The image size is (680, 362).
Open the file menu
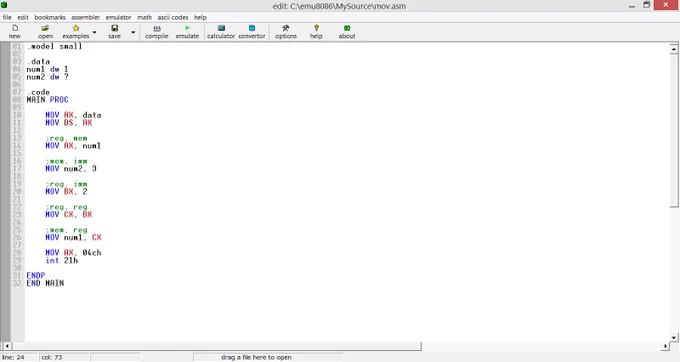7,17
